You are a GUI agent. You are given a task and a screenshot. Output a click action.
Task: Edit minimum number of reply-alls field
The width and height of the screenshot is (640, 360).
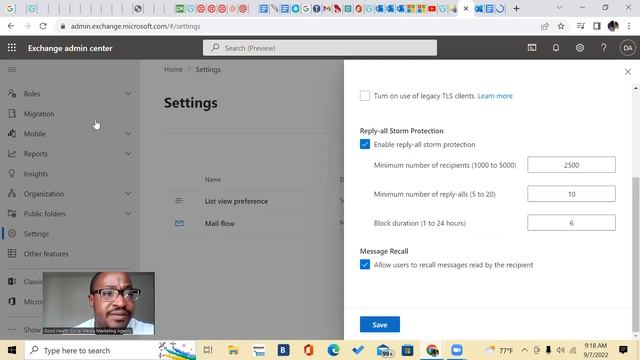[x=571, y=194]
